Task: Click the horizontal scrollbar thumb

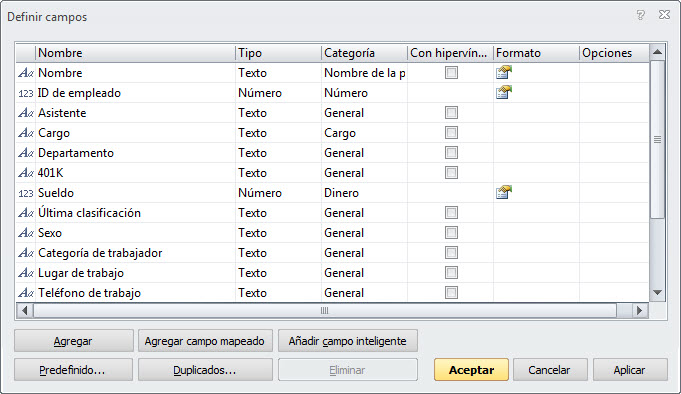Action: point(325,311)
